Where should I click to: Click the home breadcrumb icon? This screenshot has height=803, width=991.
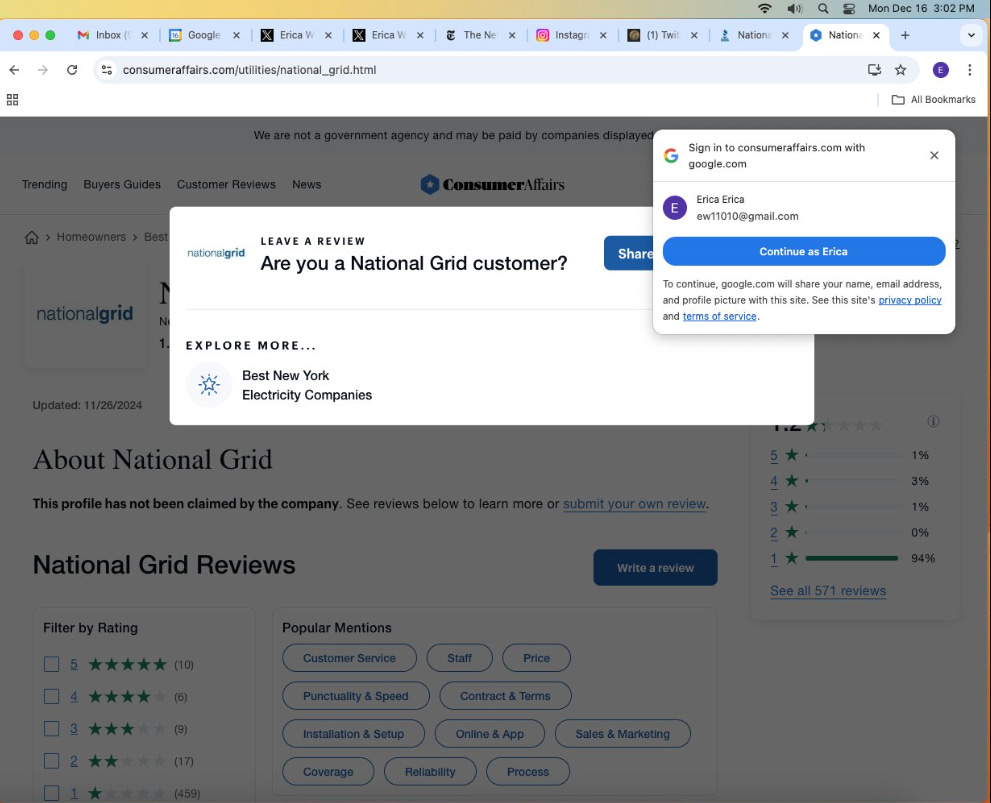click(x=32, y=238)
